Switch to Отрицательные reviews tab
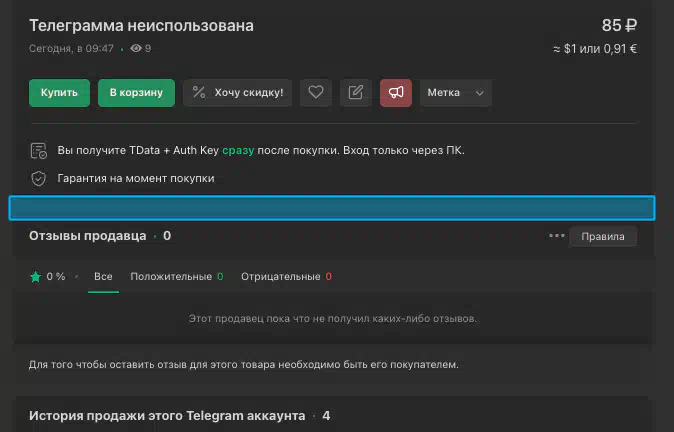 286,277
